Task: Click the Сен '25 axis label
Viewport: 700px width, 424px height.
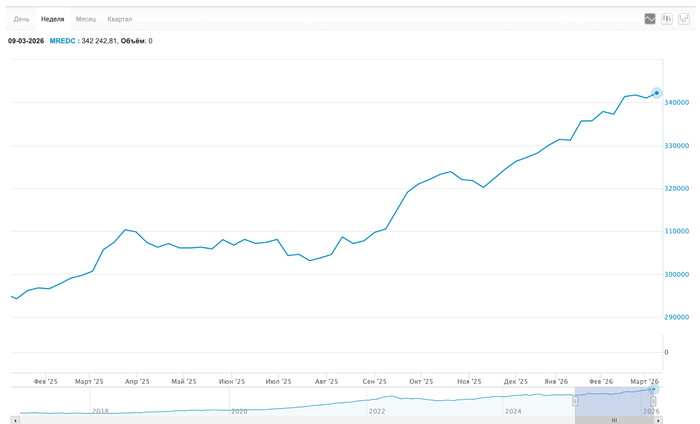Action: point(375,381)
